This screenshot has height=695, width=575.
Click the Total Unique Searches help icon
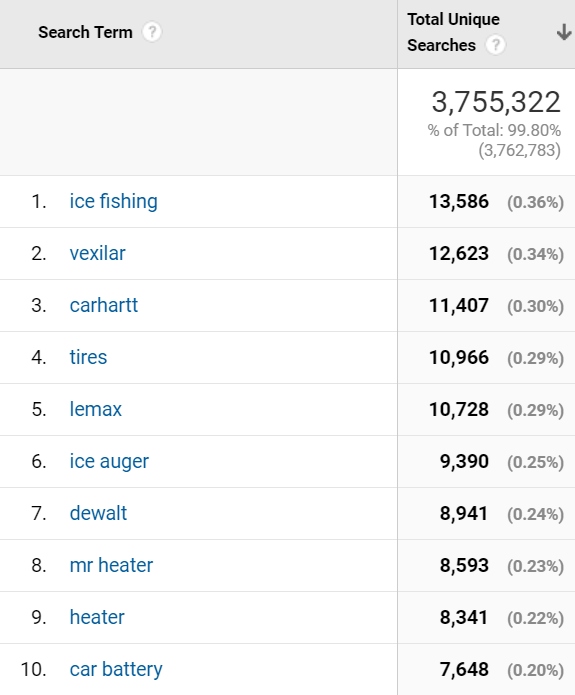pos(495,45)
